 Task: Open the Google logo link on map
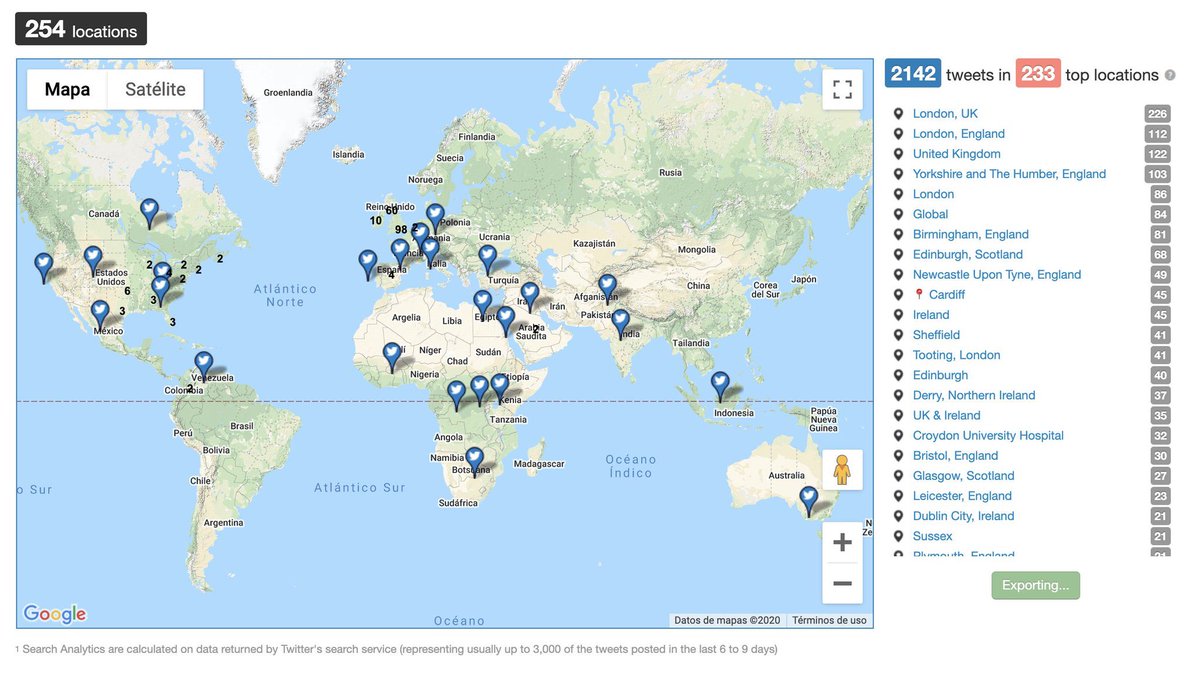coord(55,614)
